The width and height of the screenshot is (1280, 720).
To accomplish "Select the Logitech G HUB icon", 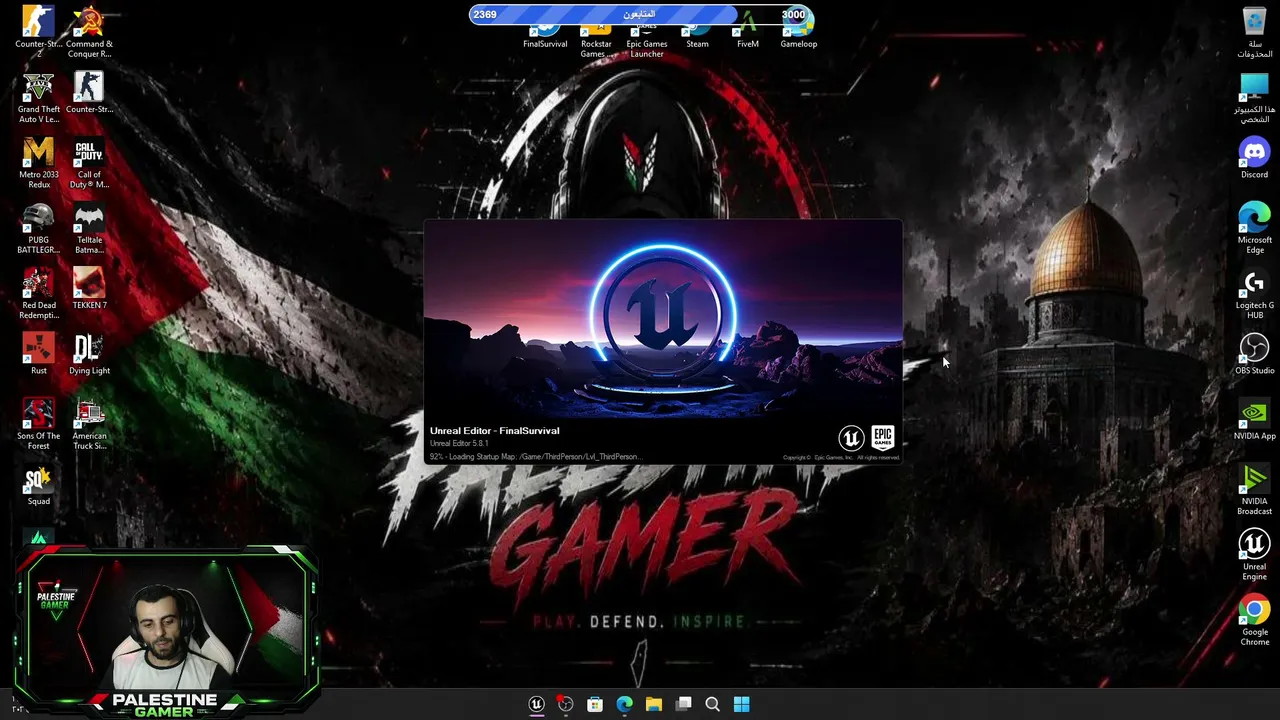I will click(x=1254, y=293).
